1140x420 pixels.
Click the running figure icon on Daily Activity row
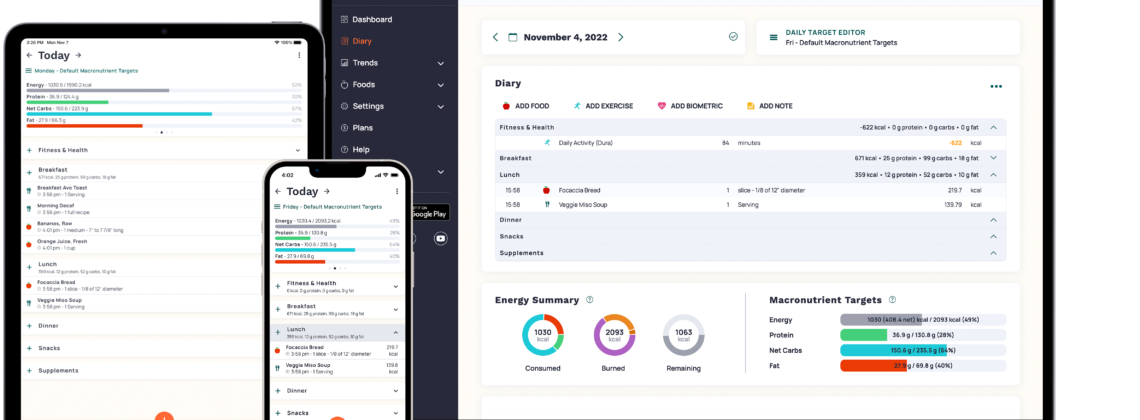point(547,143)
